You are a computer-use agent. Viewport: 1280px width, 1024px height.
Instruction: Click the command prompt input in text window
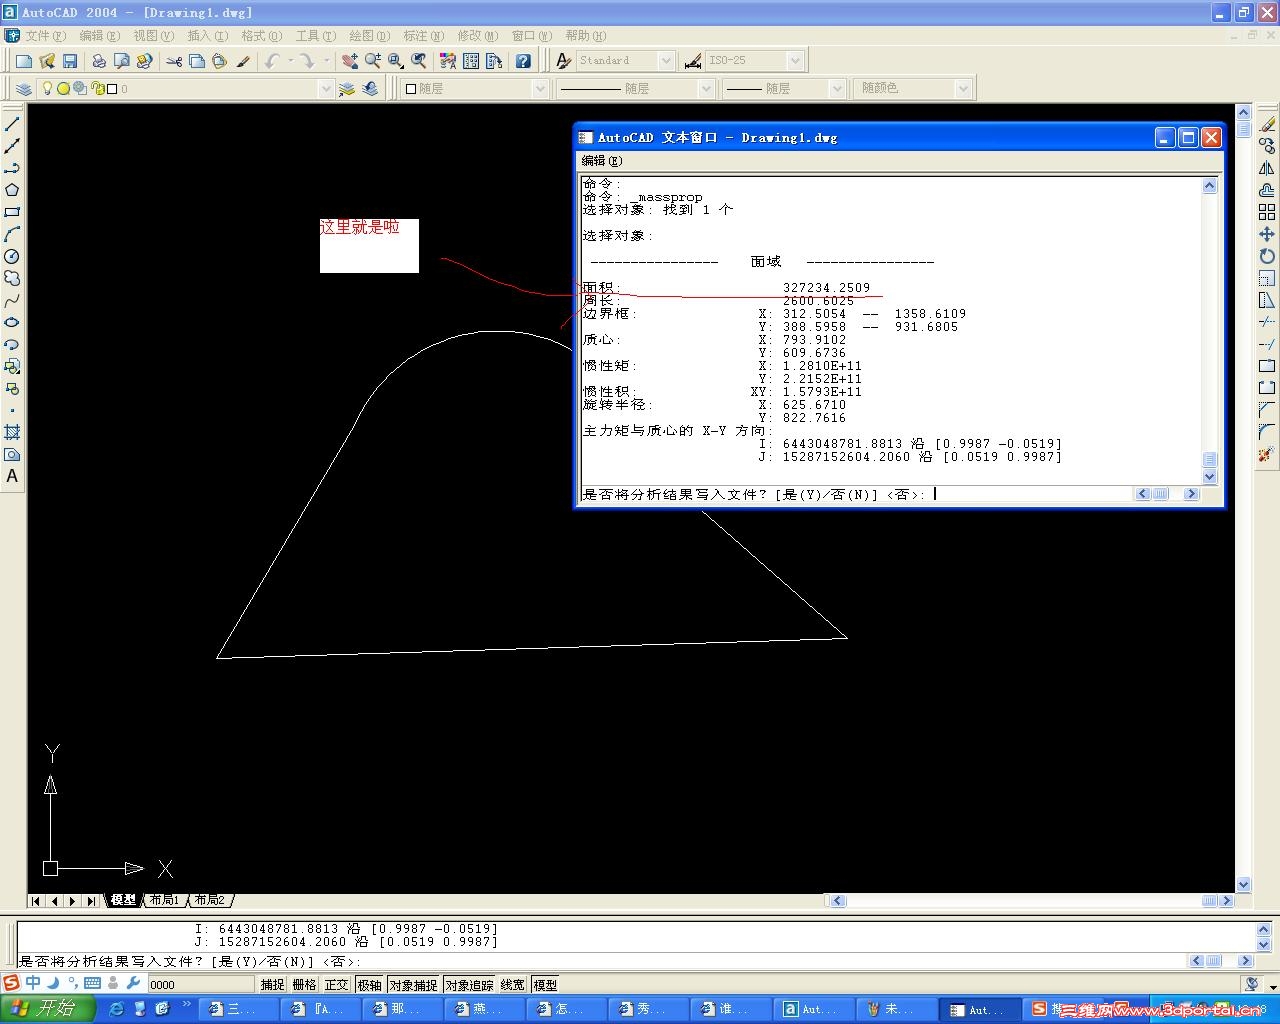pyautogui.click(x=857, y=494)
